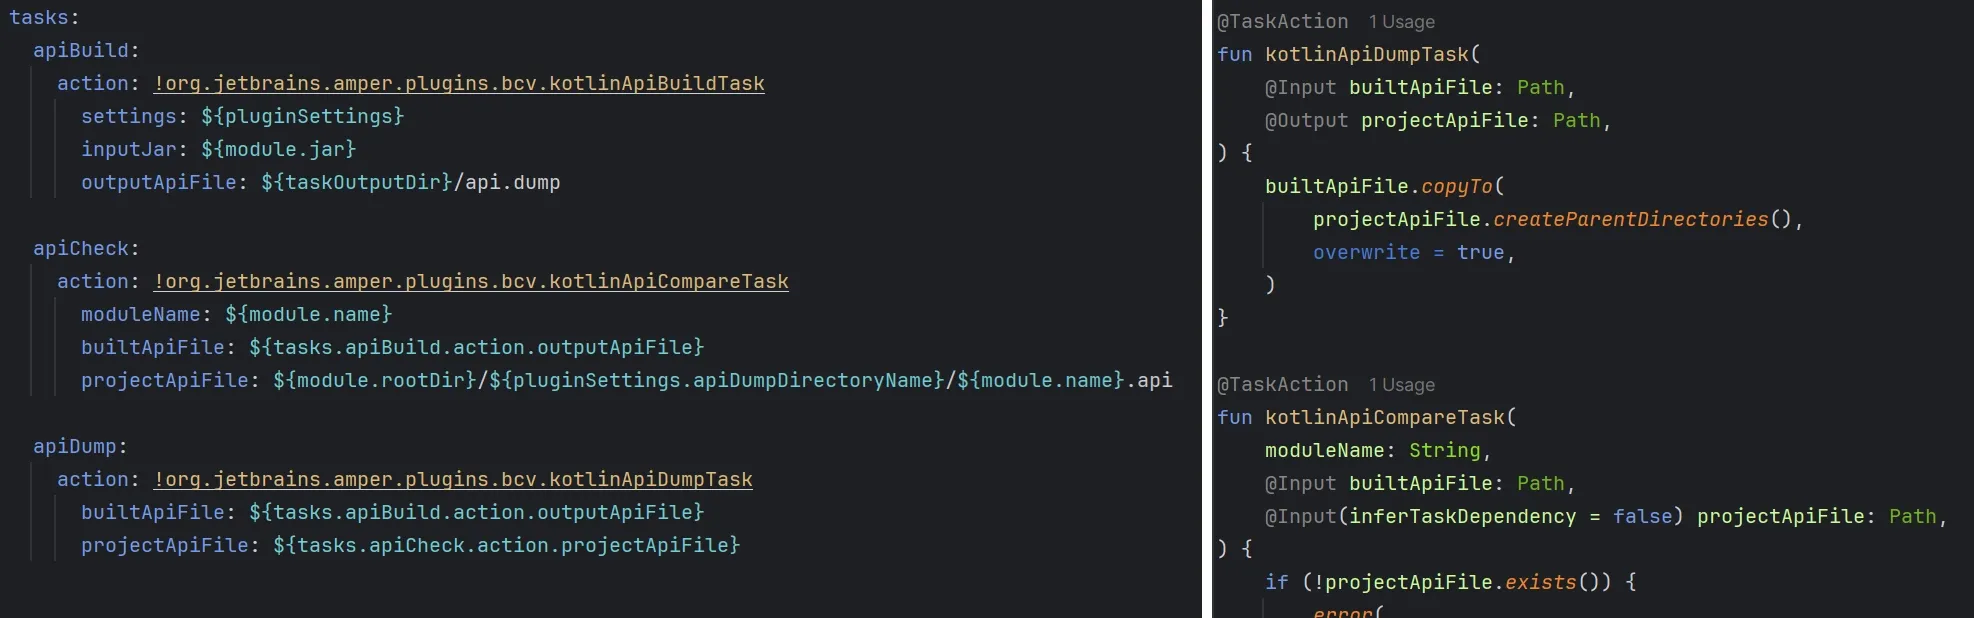Screen dimensions: 1974x618
Task: Follow the kotlinApiCompareTask link in the YAML
Action: (x=471, y=282)
